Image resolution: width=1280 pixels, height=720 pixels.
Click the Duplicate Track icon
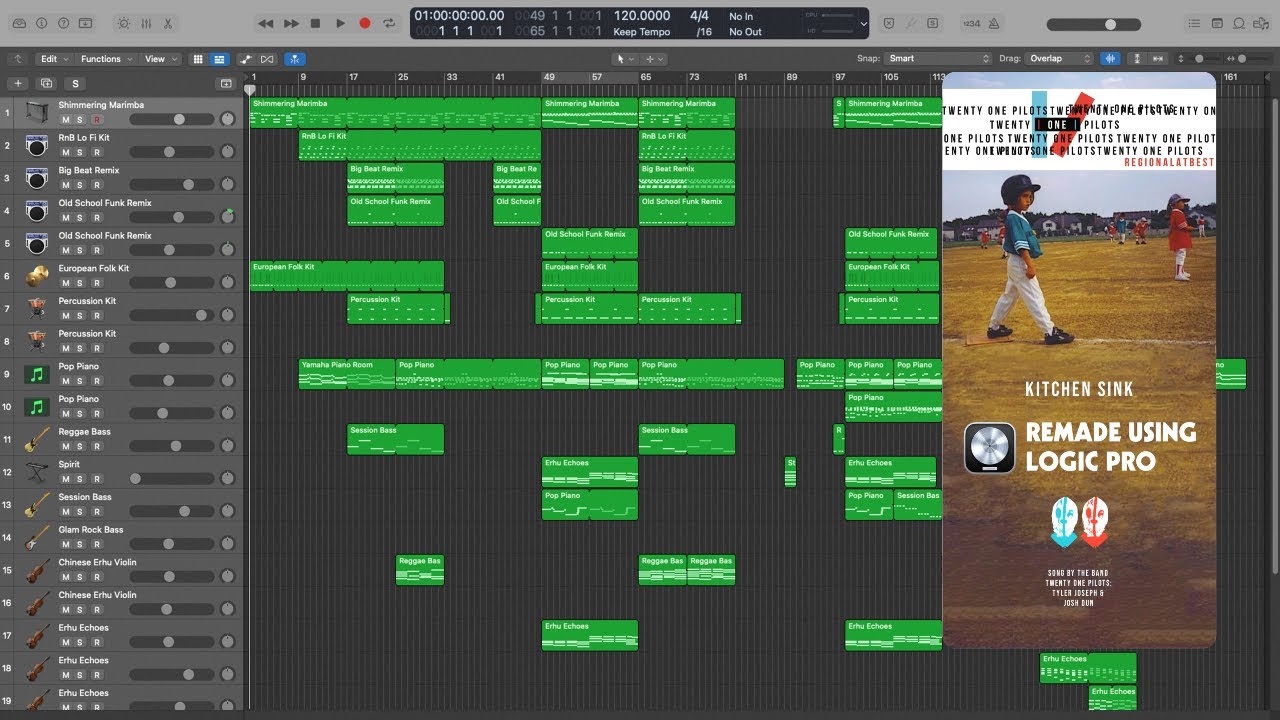46,84
